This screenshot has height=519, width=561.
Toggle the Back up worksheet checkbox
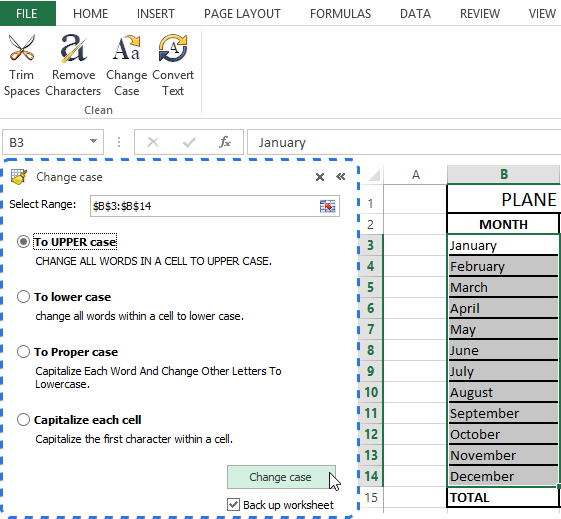coord(233,505)
